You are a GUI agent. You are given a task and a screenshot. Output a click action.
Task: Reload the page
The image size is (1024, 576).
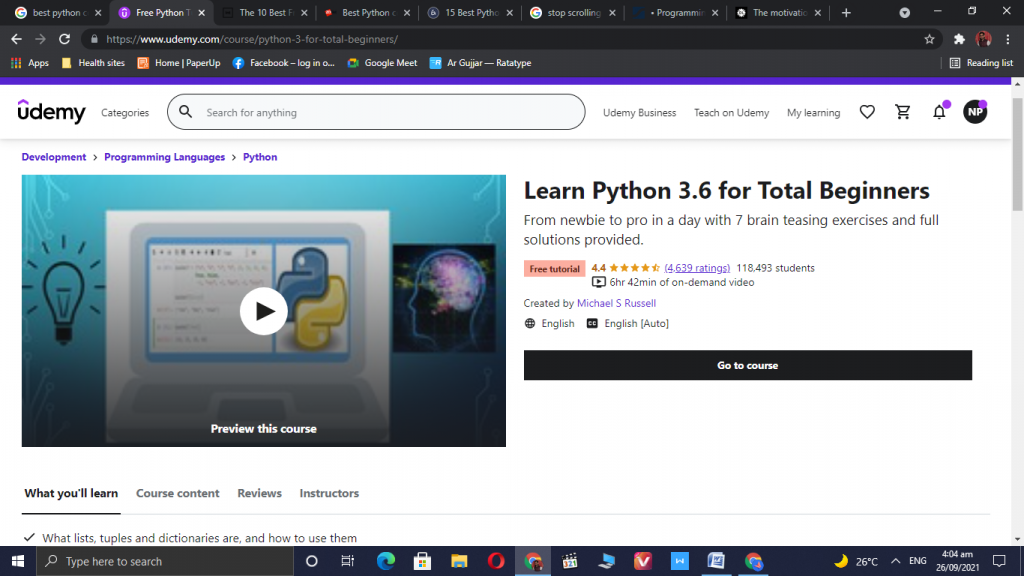[x=64, y=39]
